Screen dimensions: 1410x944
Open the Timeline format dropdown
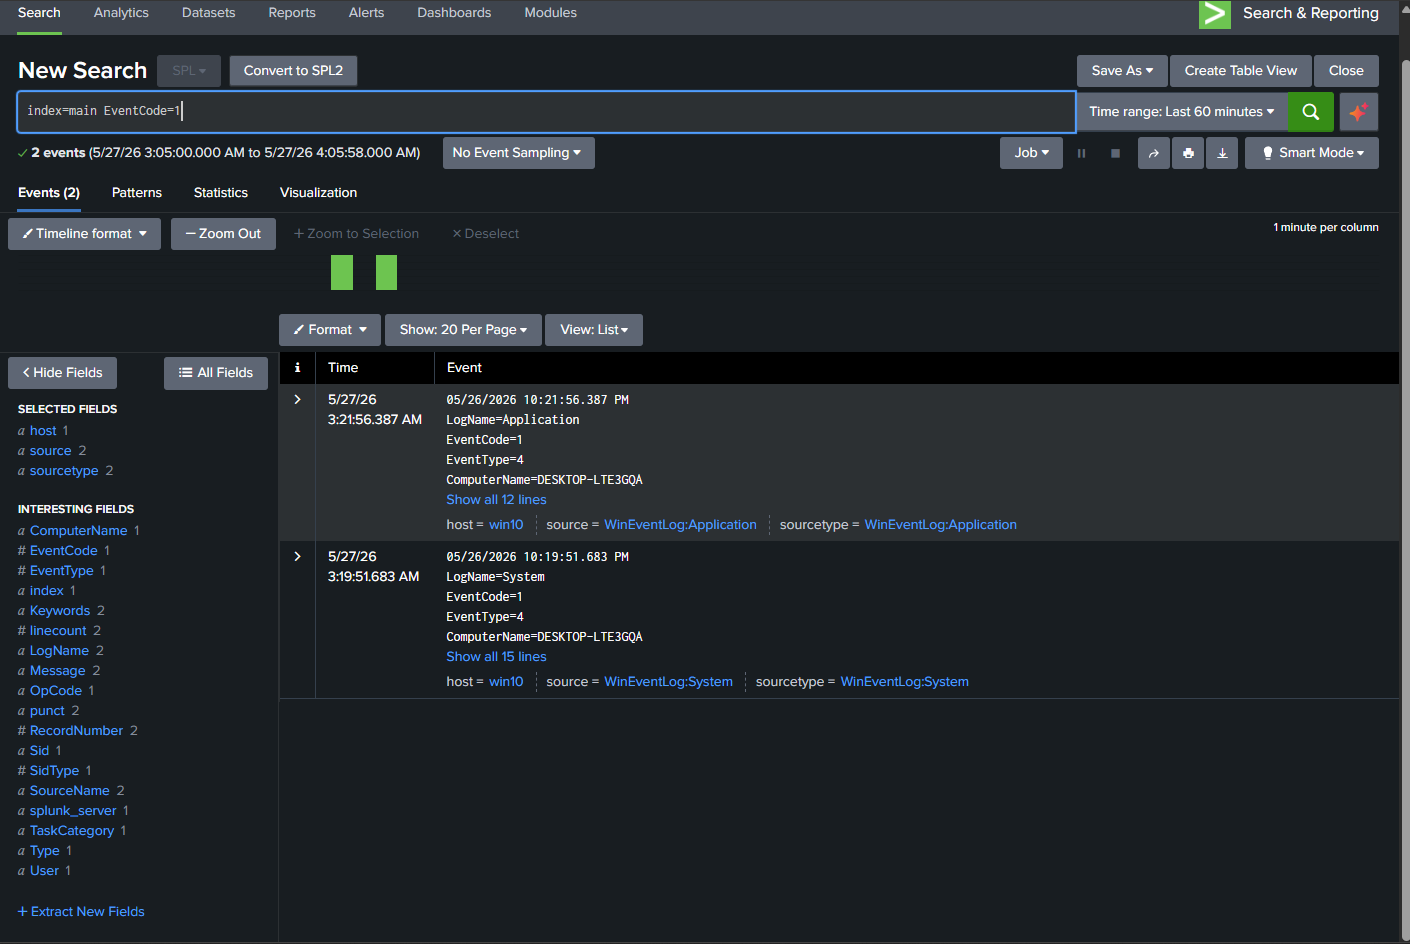click(84, 234)
